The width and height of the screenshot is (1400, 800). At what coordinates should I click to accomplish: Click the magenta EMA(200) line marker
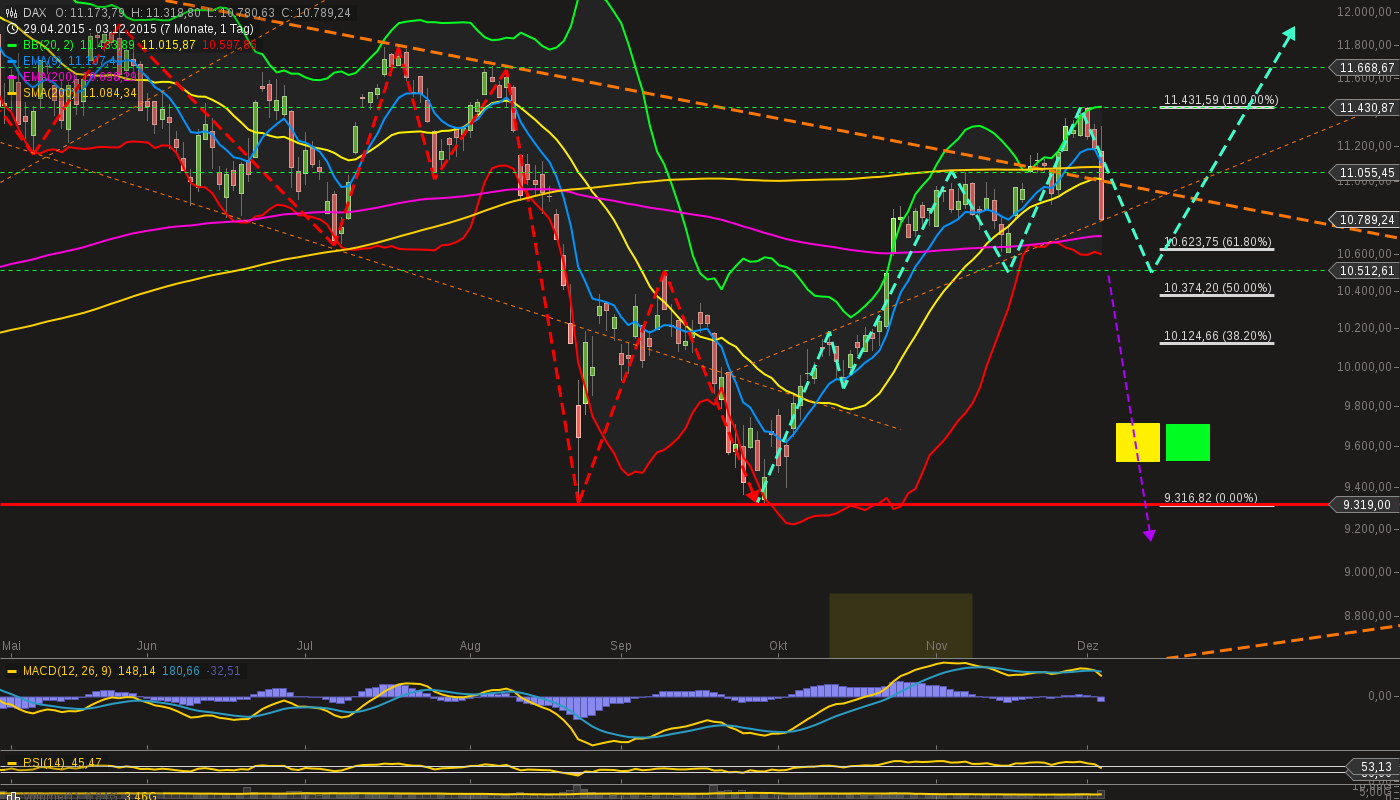point(12,77)
